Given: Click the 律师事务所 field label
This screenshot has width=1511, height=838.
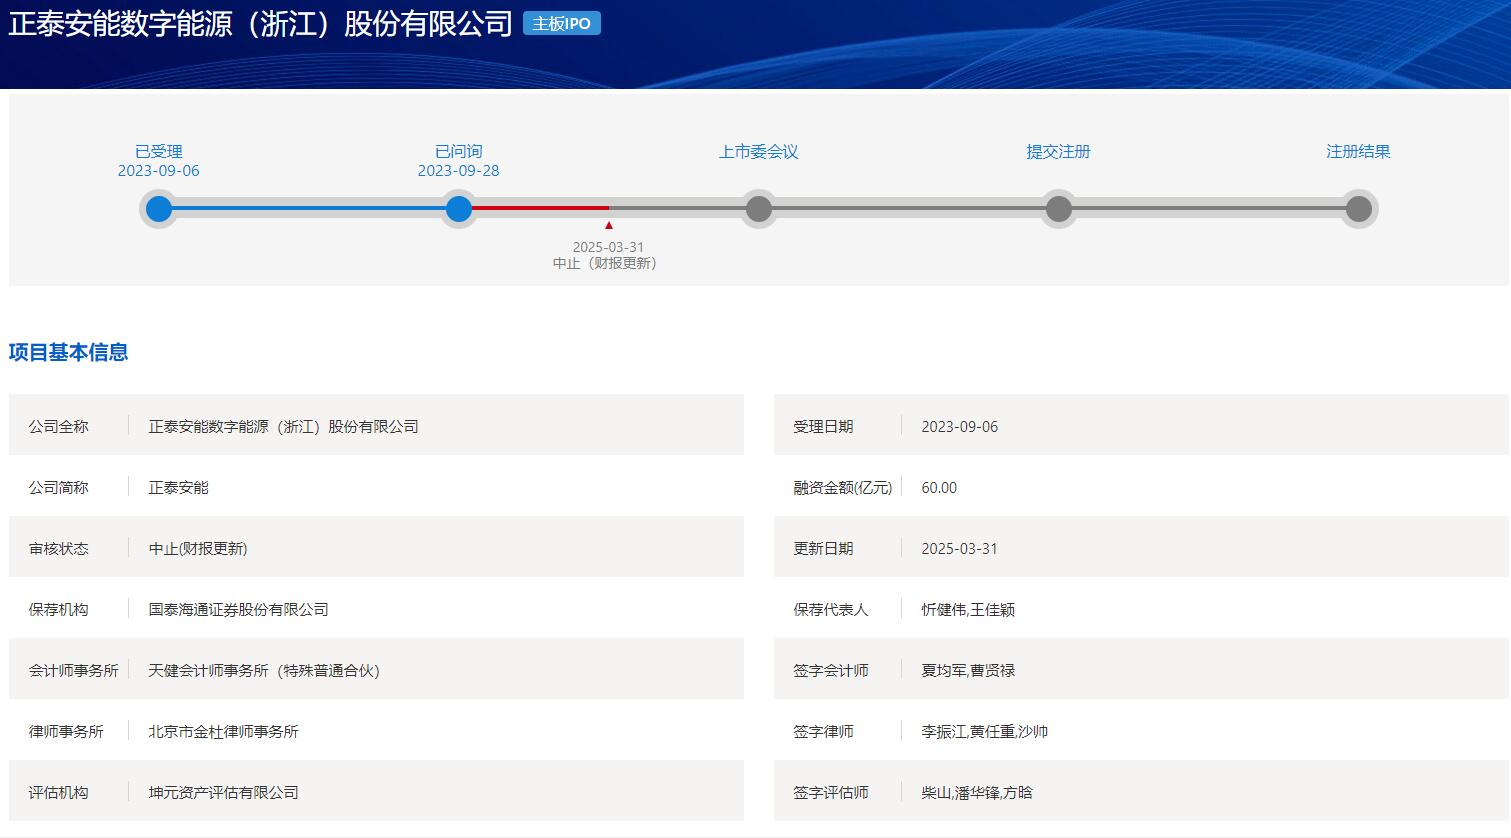Looking at the screenshot, I should click(67, 732).
